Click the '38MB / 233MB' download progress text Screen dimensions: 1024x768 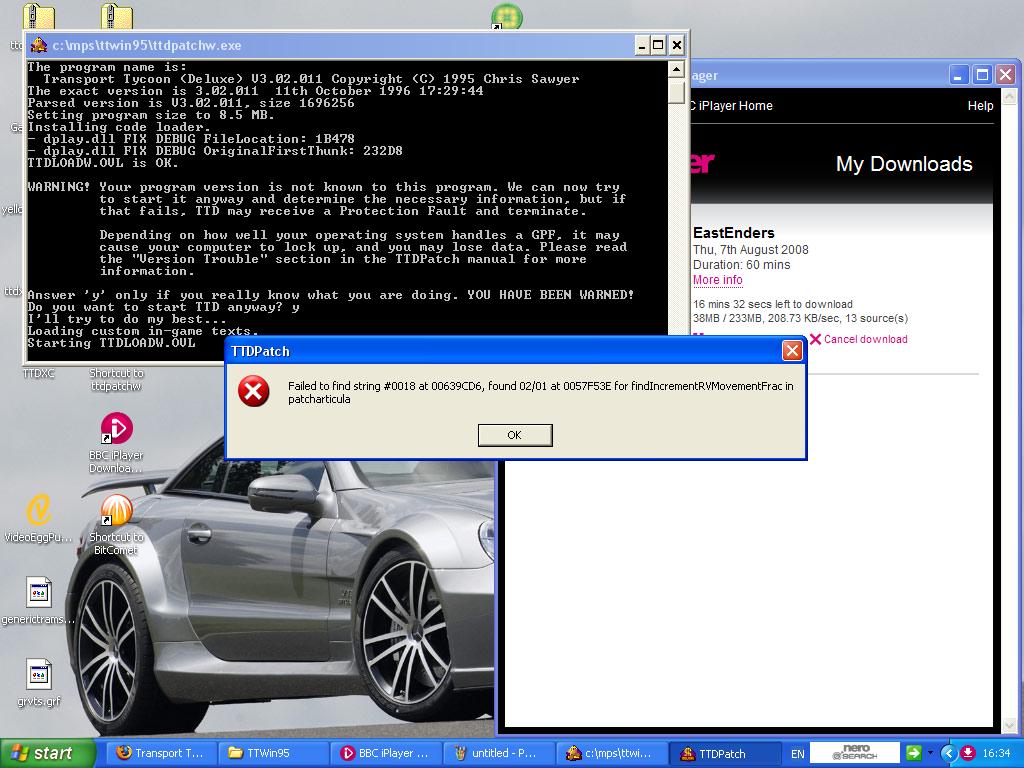[728, 319]
